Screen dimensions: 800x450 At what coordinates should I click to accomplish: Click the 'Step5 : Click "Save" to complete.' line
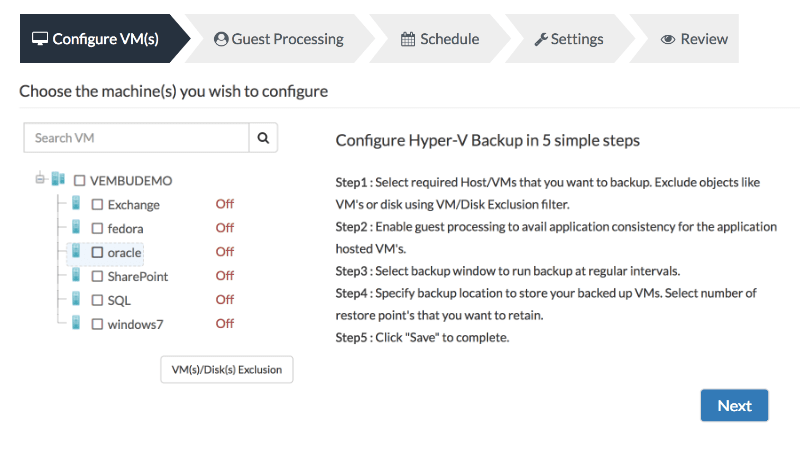[422, 338]
